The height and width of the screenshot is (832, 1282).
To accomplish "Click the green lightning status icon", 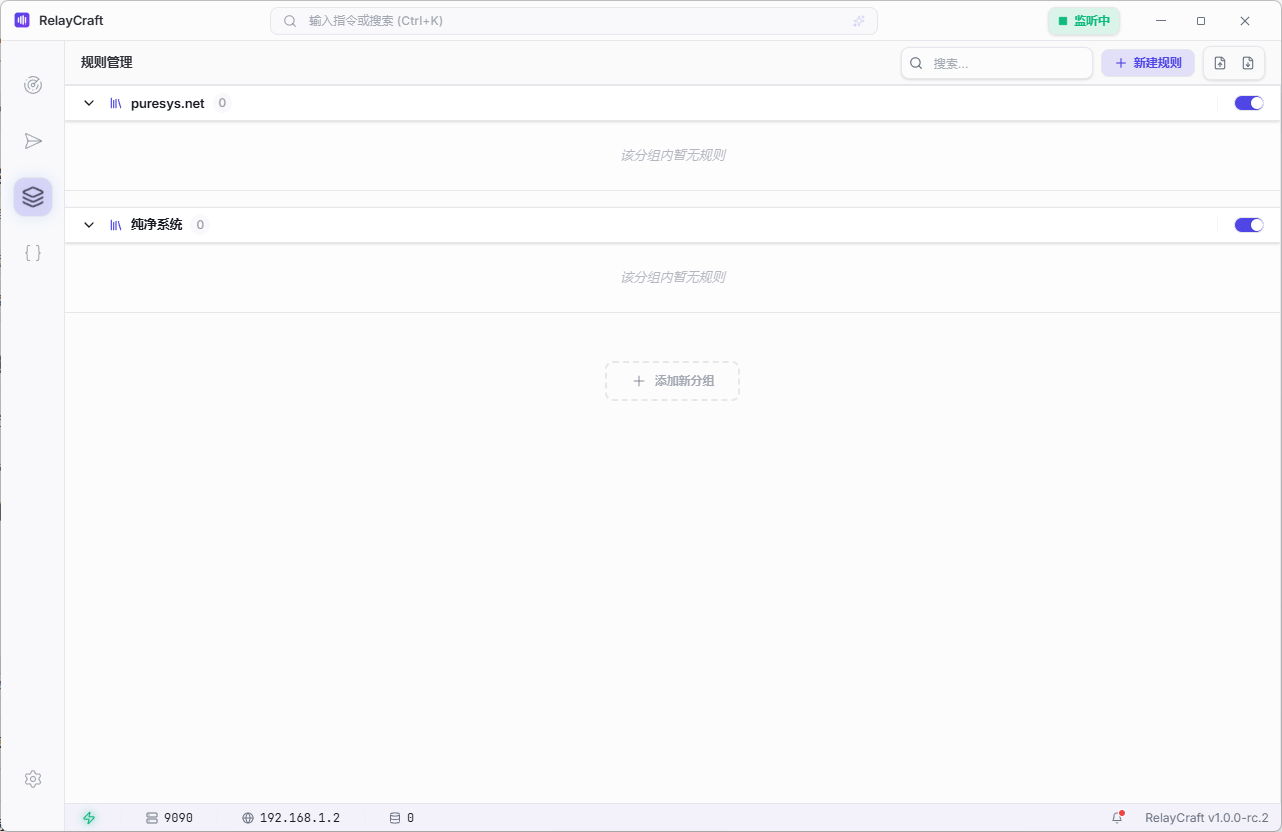I will tap(89, 818).
